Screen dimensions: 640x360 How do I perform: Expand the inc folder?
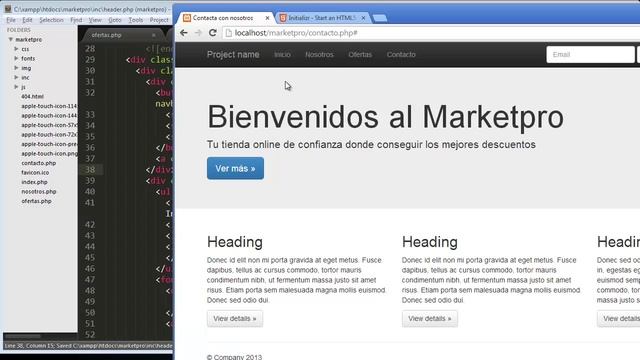pyautogui.click(x=16, y=77)
